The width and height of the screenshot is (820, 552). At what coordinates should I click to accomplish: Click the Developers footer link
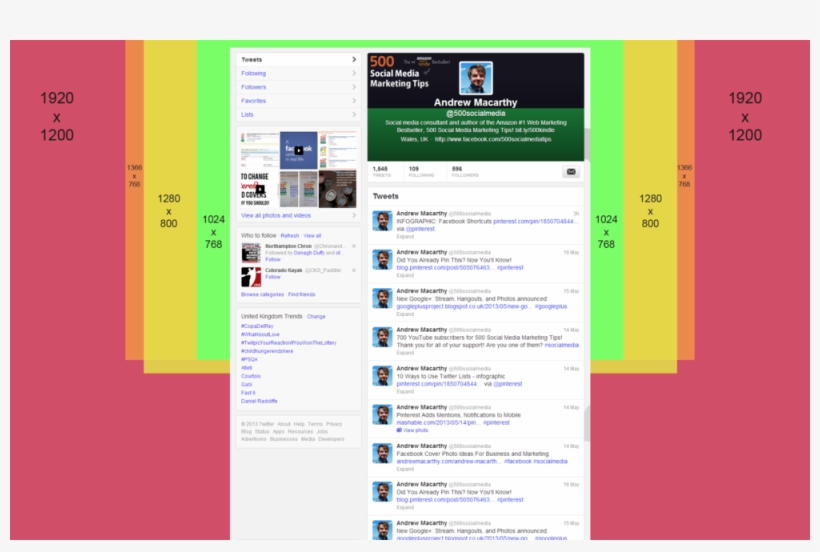pyautogui.click(x=331, y=439)
